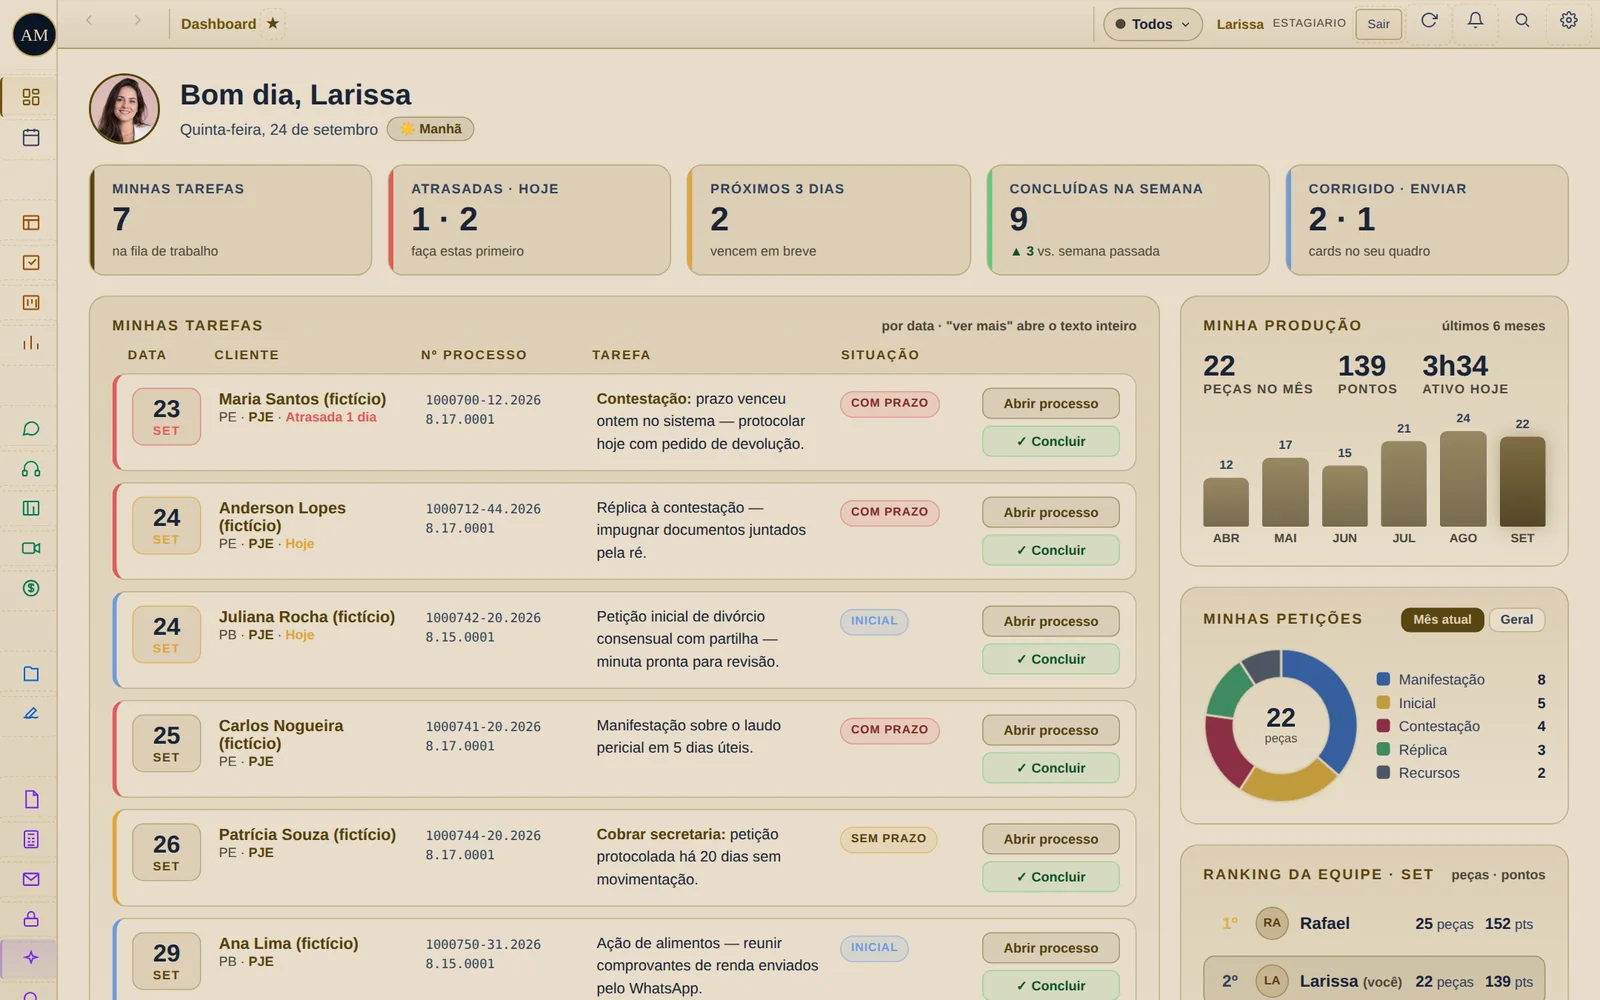Open the folder icon in sidebar
1600x1000 pixels.
click(31, 674)
